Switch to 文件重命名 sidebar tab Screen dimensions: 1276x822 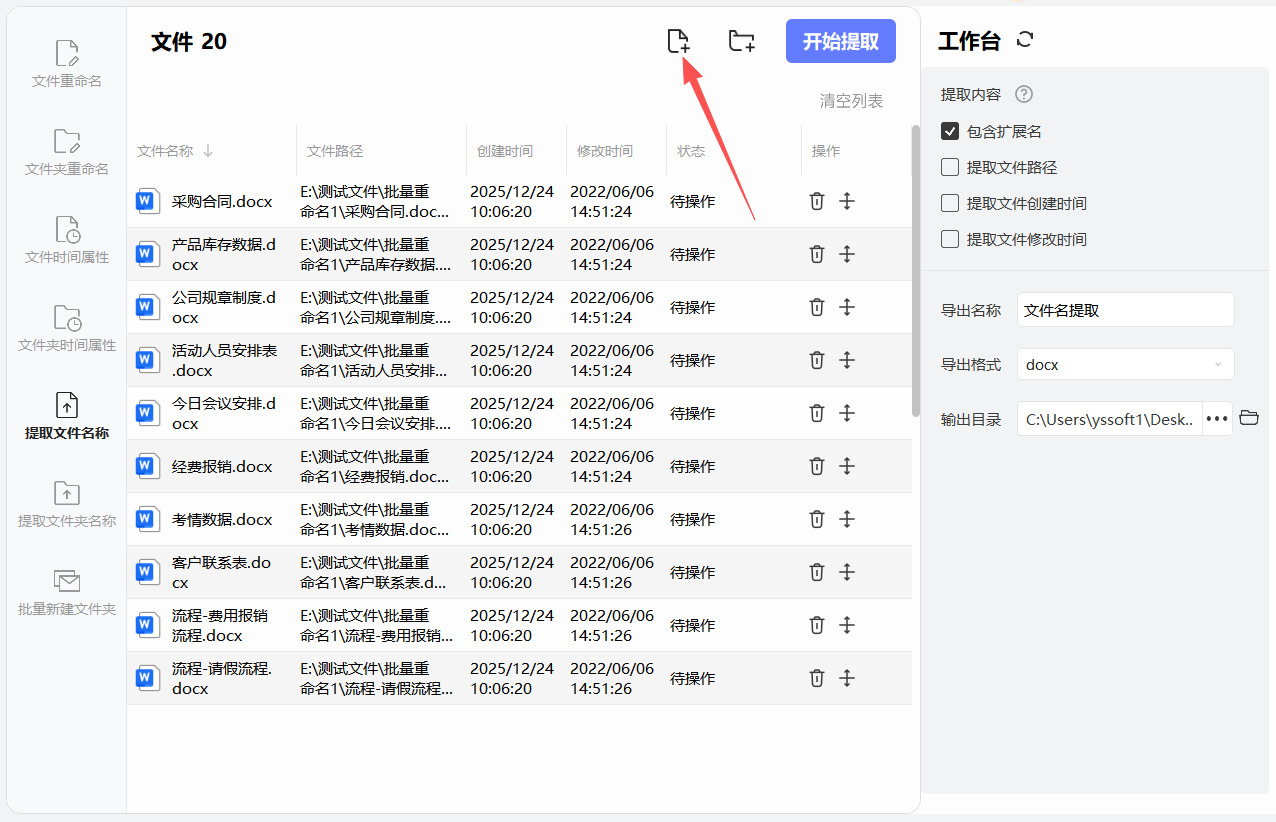[67, 63]
